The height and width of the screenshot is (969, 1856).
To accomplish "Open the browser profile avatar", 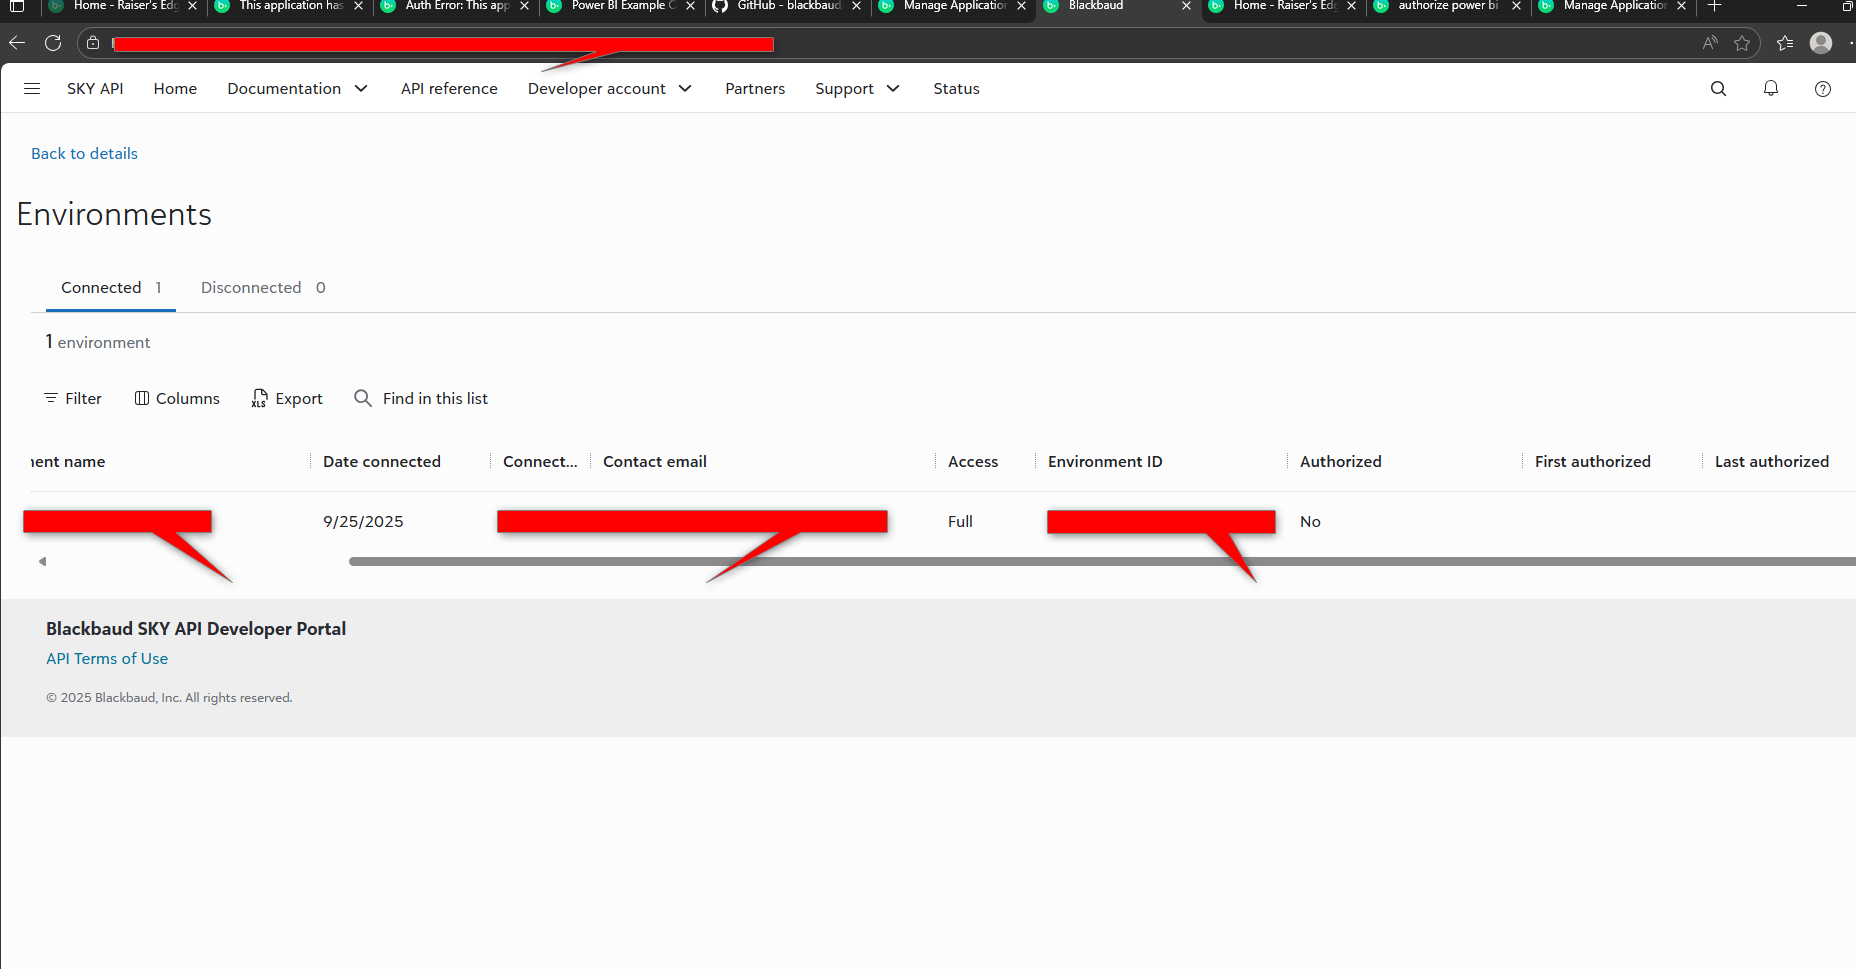I will point(1821,43).
